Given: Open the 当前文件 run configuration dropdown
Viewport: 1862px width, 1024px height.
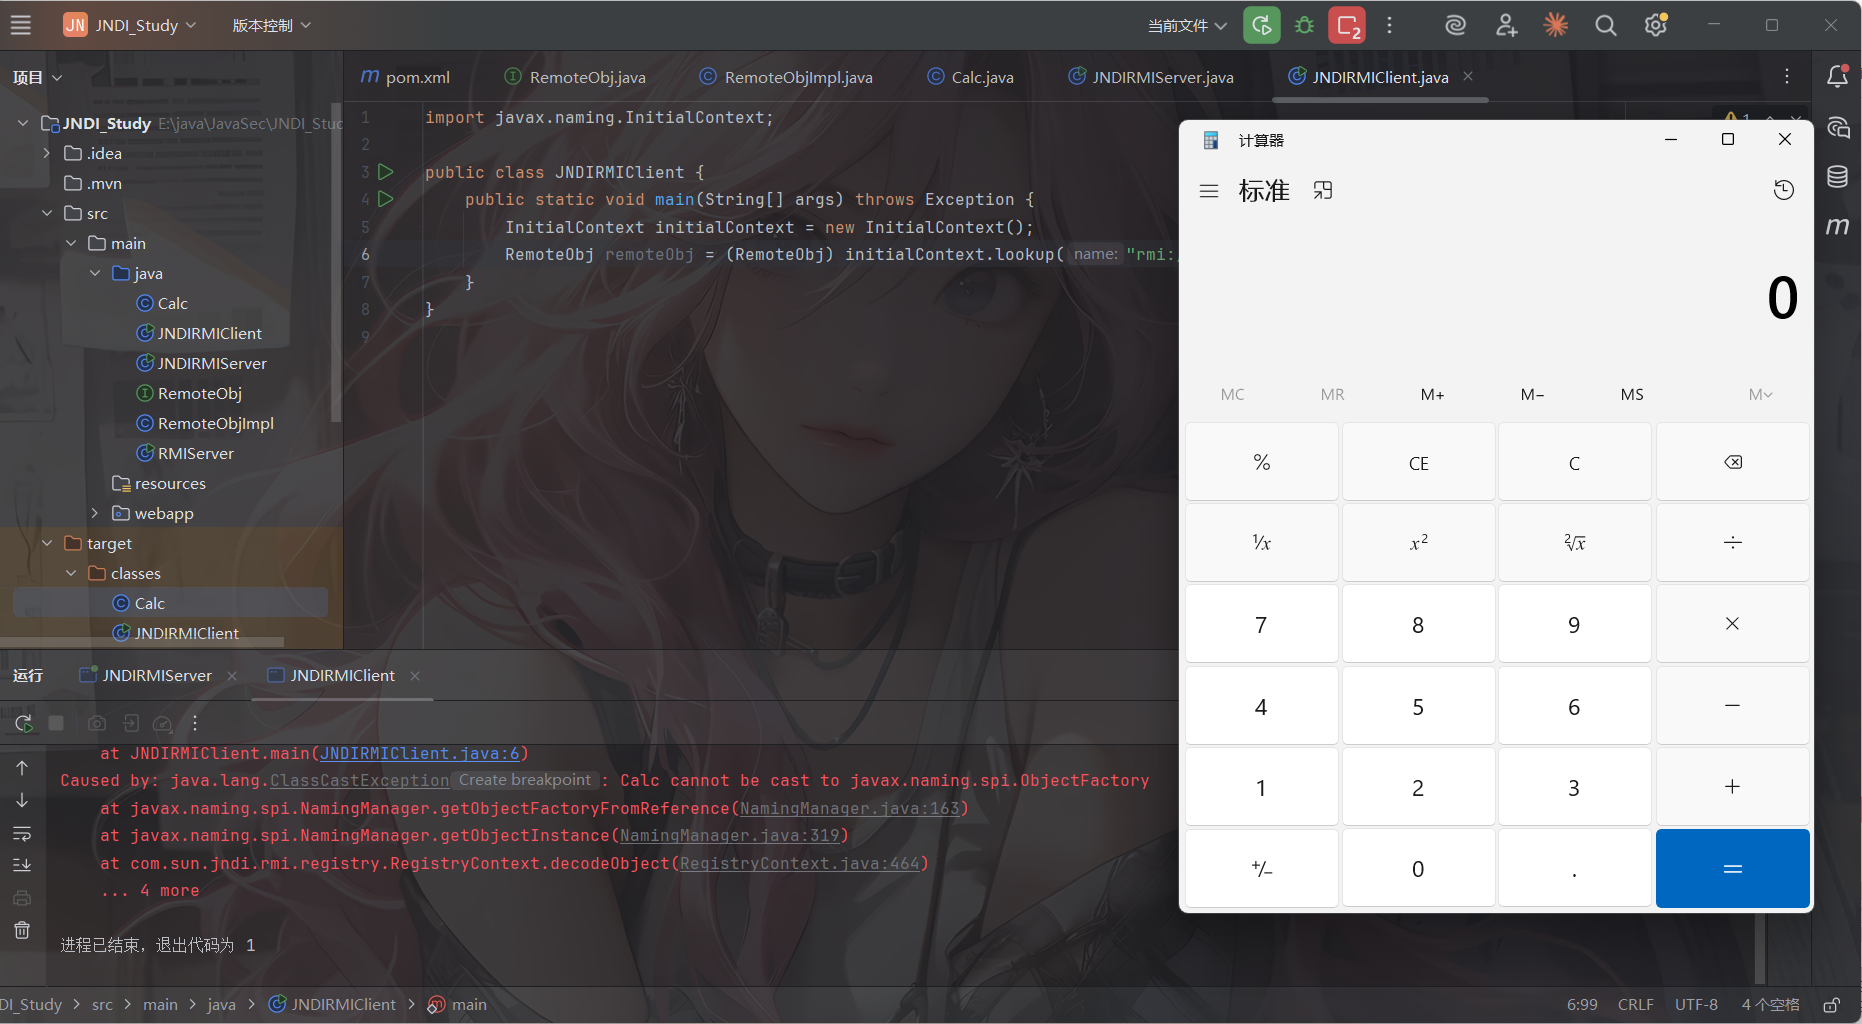Looking at the screenshot, I should tap(1186, 25).
